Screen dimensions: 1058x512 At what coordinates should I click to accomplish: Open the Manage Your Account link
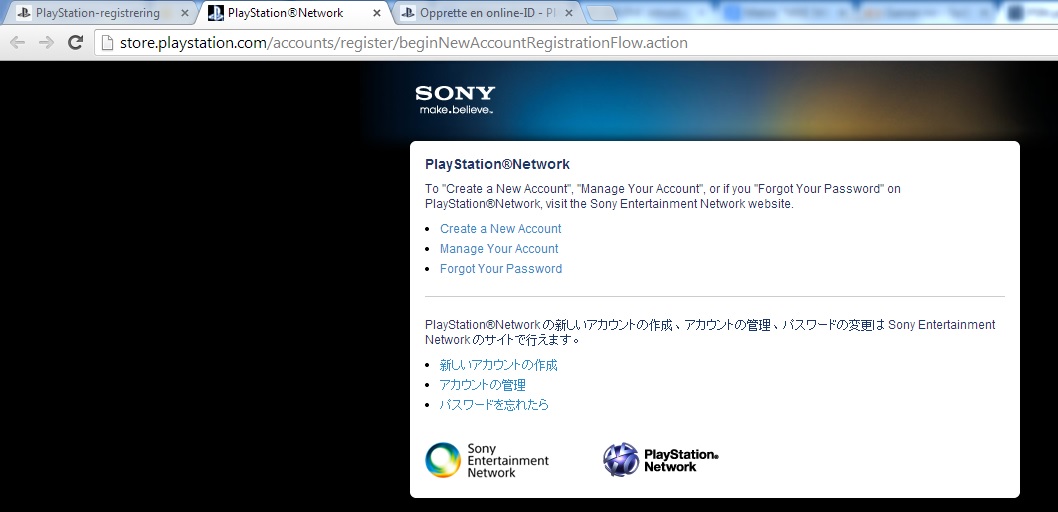tap(499, 249)
